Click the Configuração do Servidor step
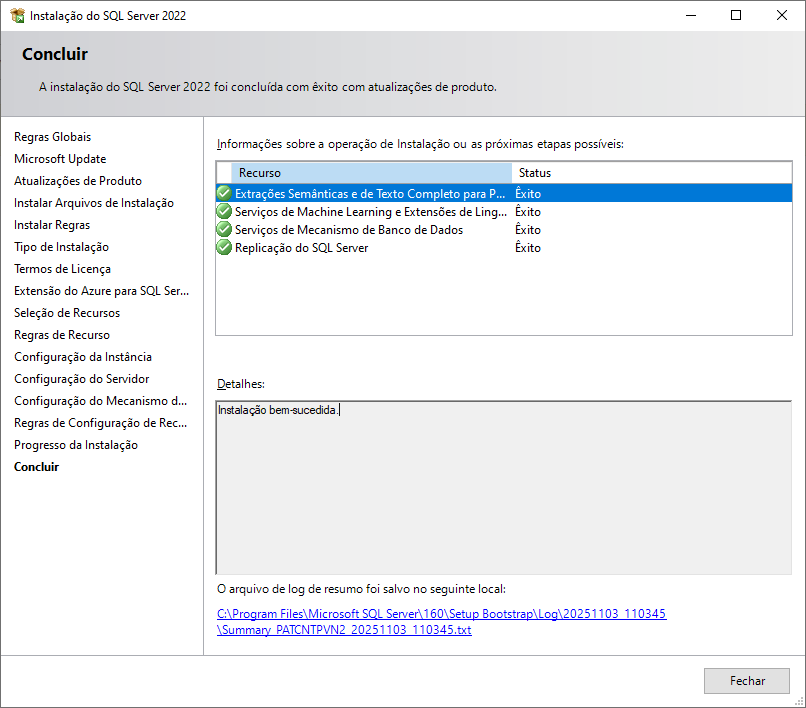 pyautogui.click(x=81, y=379)
